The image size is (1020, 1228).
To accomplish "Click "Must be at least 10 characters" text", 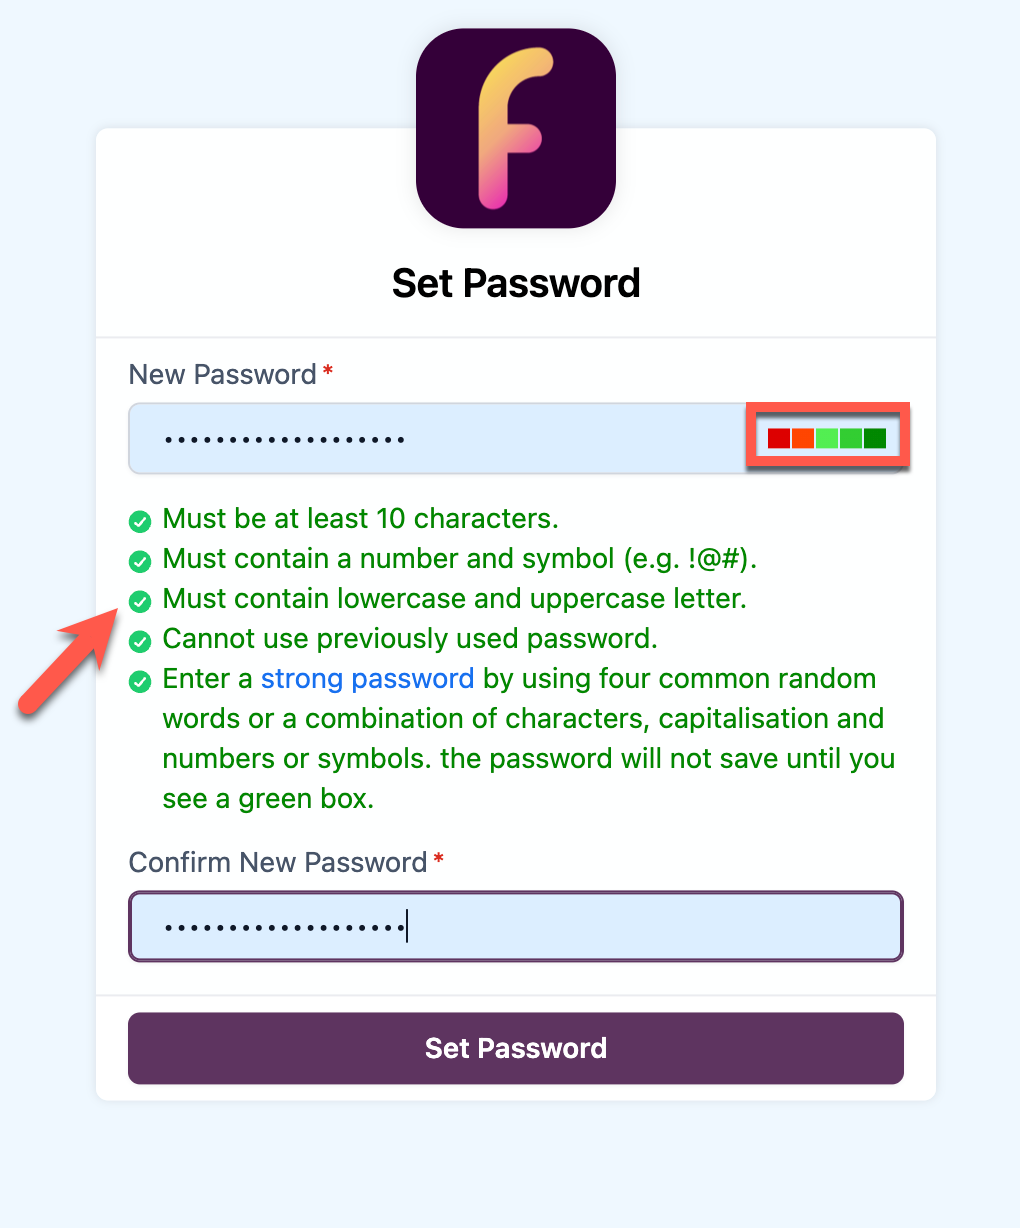I will (x=360, y=519).
